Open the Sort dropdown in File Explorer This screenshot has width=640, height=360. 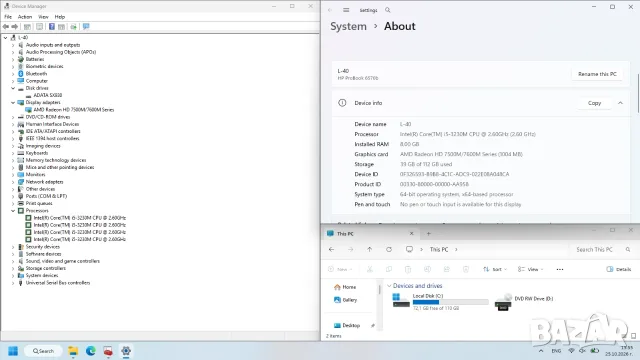tap(495, 269)
